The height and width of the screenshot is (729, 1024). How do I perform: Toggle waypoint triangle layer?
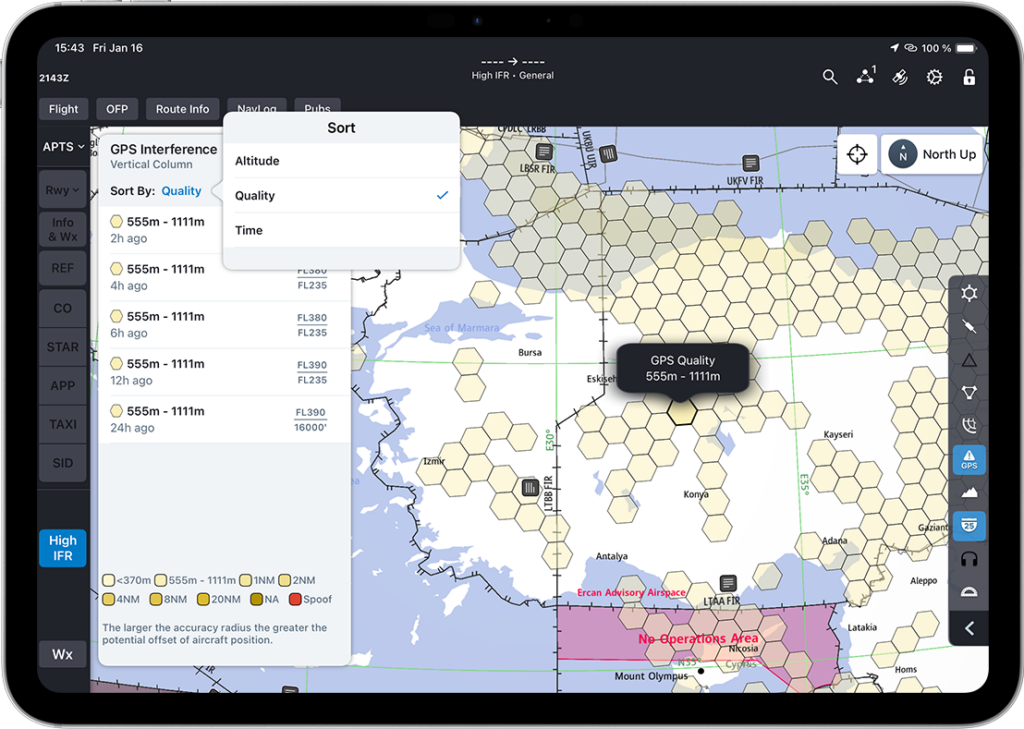point(969,360)
